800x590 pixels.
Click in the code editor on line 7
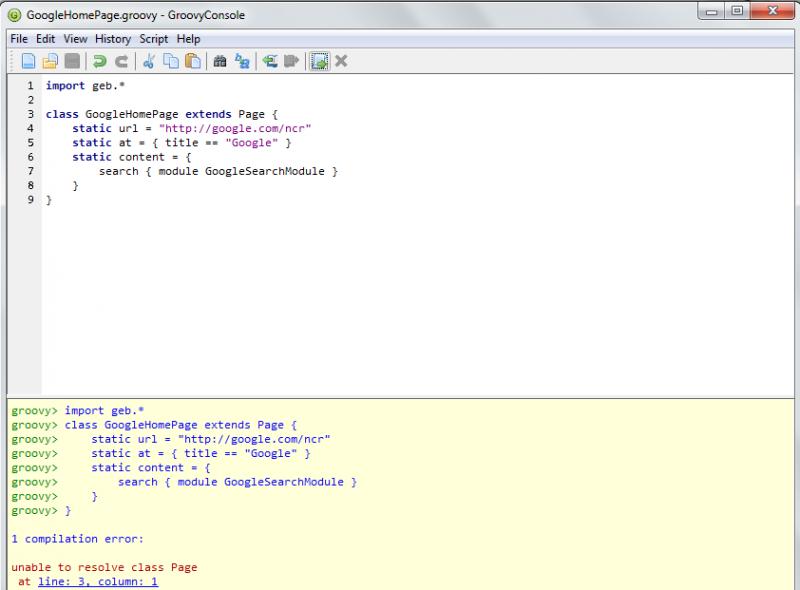click(x=218, y=172)
